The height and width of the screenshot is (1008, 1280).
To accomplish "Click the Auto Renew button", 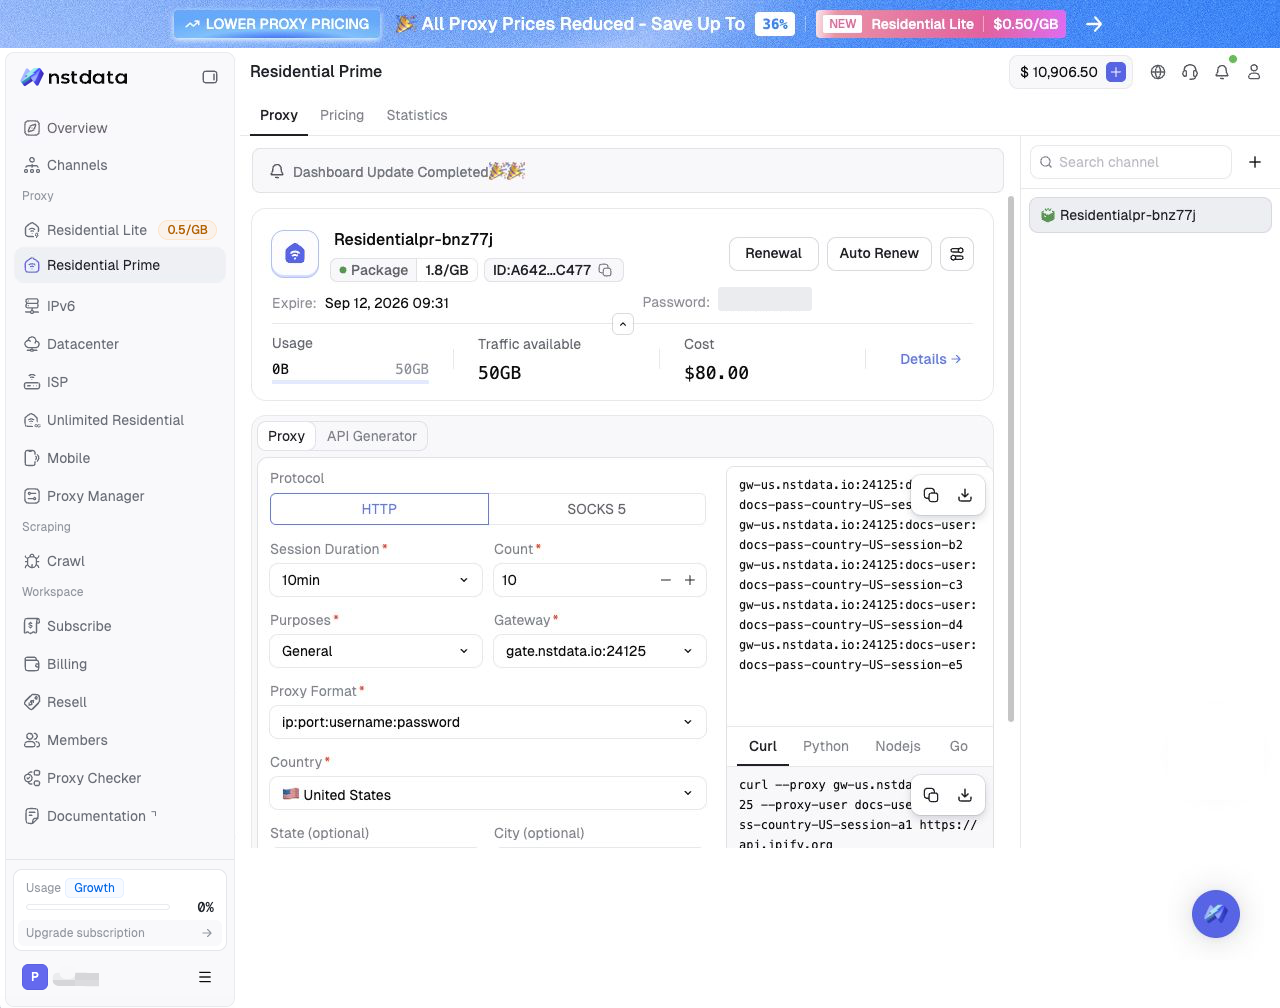I will click(879, 253).
